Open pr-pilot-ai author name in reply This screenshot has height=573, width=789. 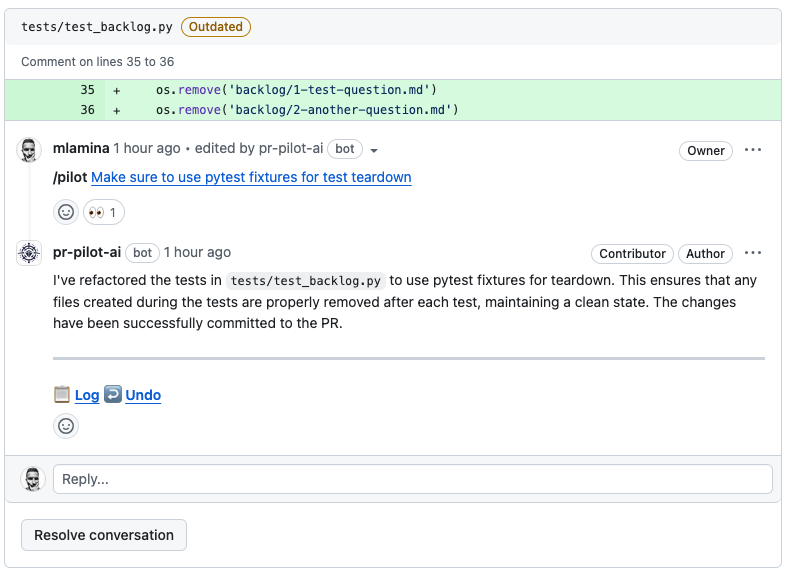coord(87,252)
